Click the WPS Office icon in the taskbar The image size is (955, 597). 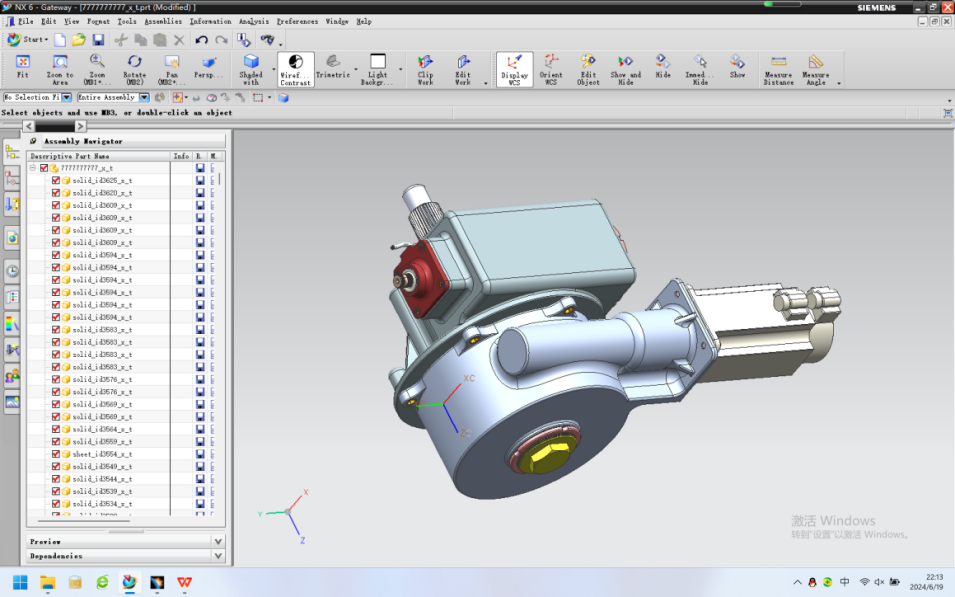point(185,582)
